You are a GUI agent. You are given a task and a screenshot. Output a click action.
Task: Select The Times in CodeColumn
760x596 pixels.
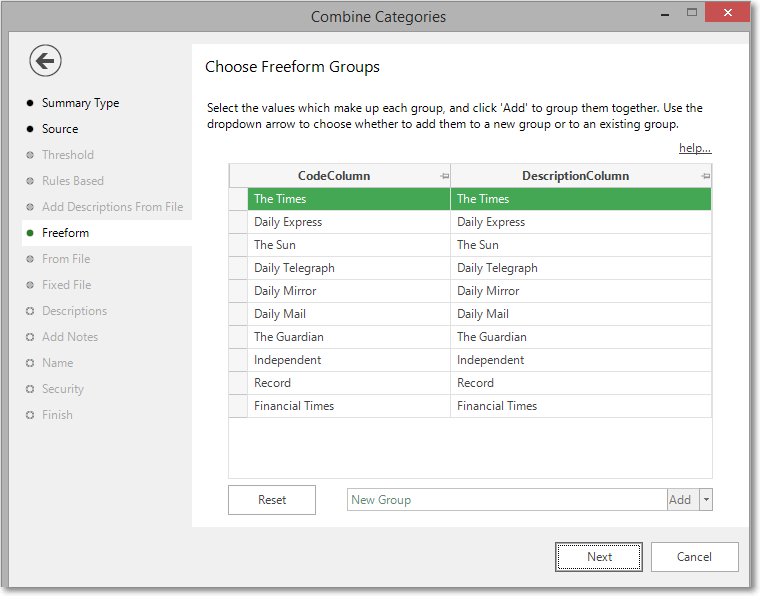point(349,199)
